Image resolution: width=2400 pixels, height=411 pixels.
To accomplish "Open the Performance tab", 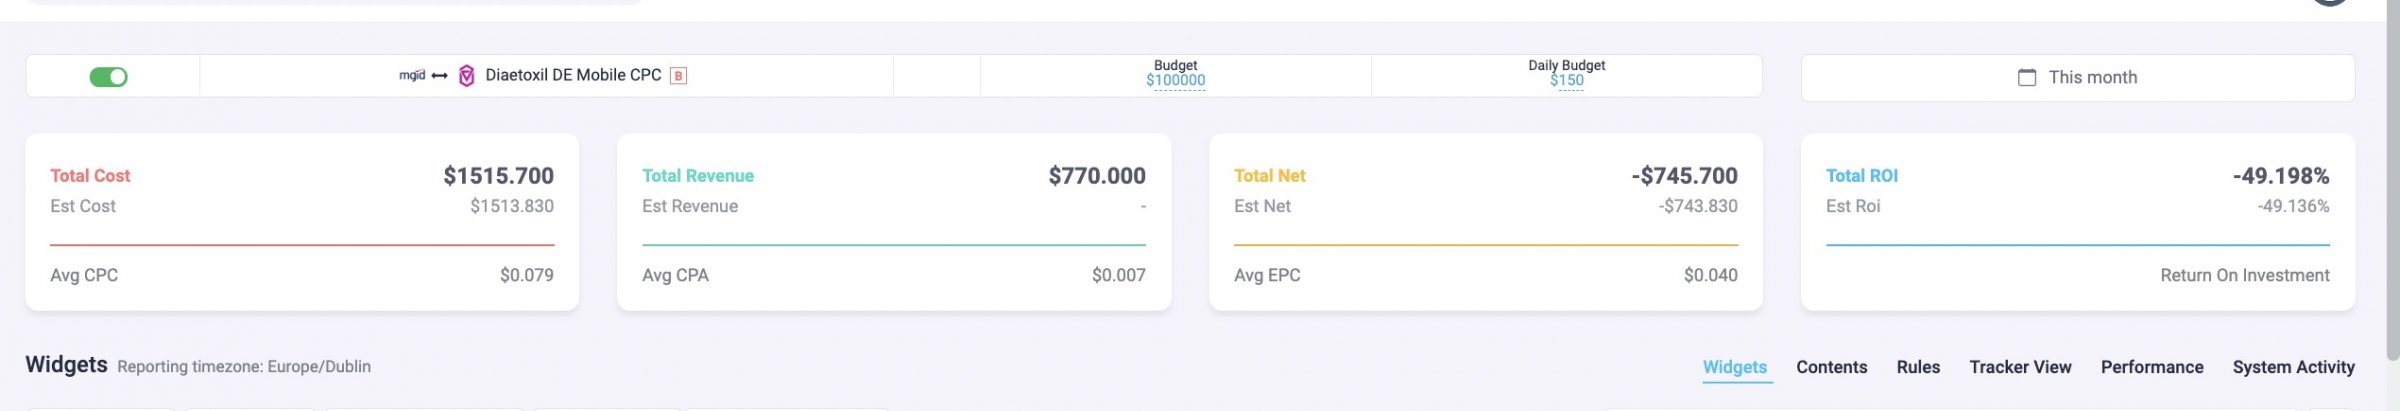I will [x=2152, y=367].
